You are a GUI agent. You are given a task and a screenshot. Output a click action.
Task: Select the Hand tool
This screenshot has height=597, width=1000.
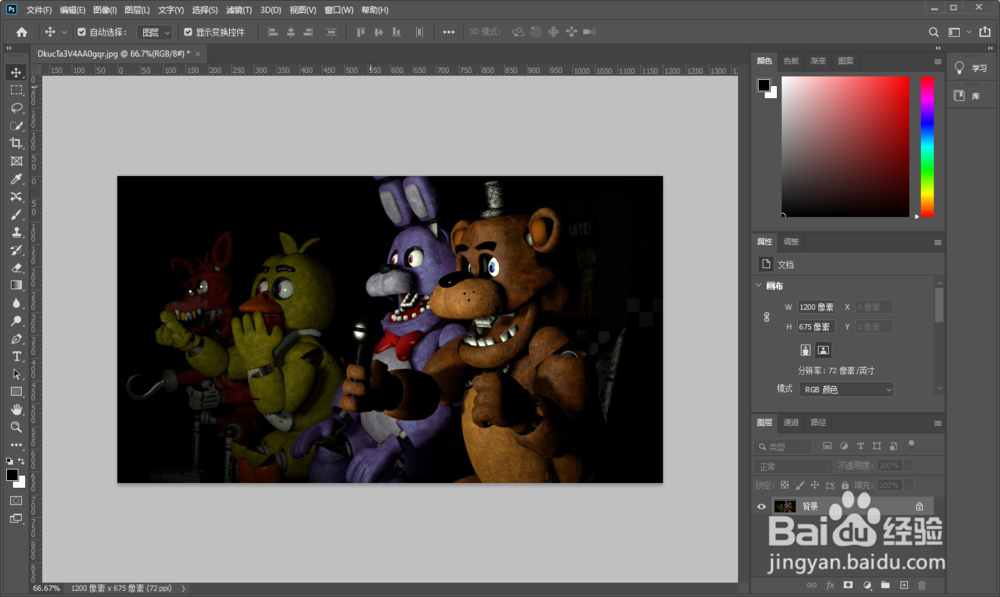(x=16, y=409)
